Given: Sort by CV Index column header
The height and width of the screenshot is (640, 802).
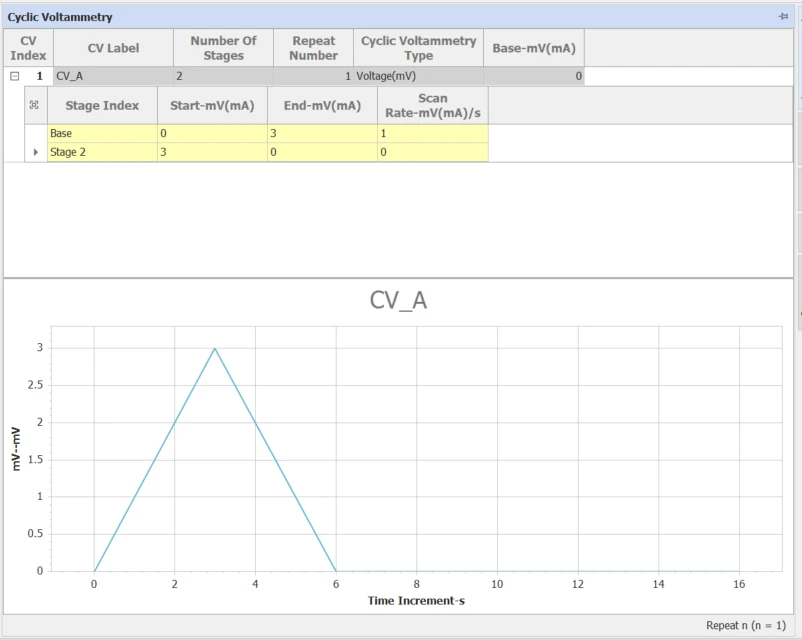Looking at the screenshot, I should click(29, 48).
